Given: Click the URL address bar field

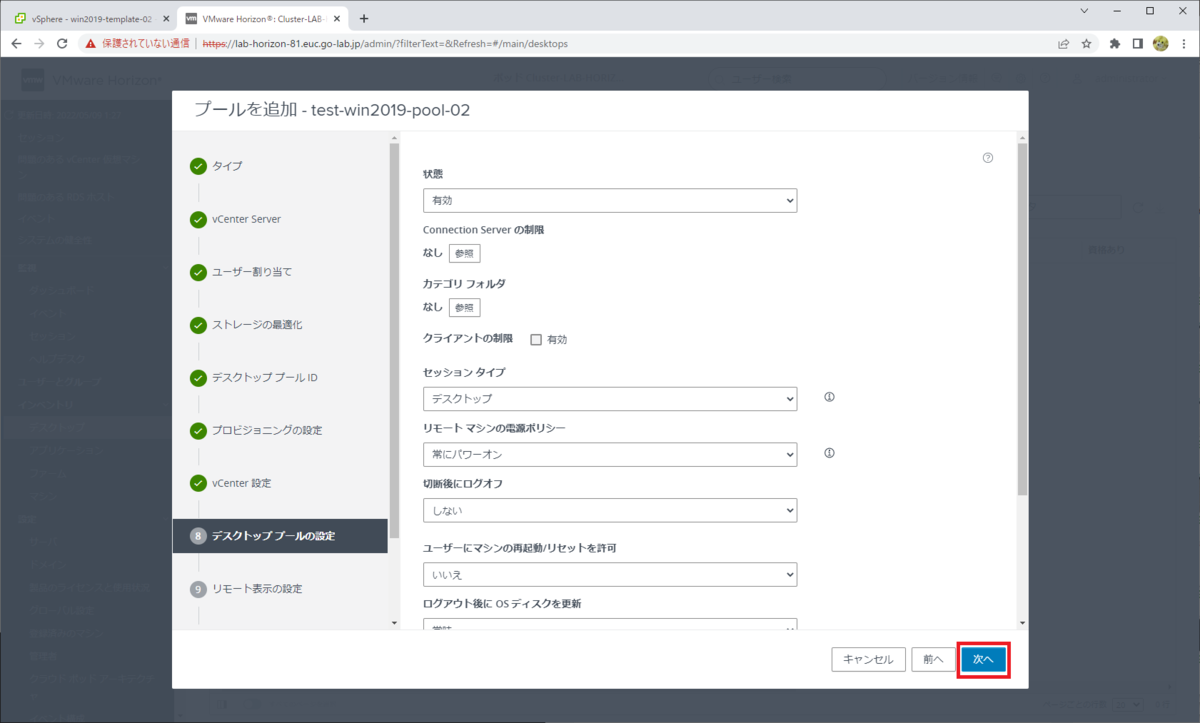Looking at the screenshot, I should click(625, 44).
